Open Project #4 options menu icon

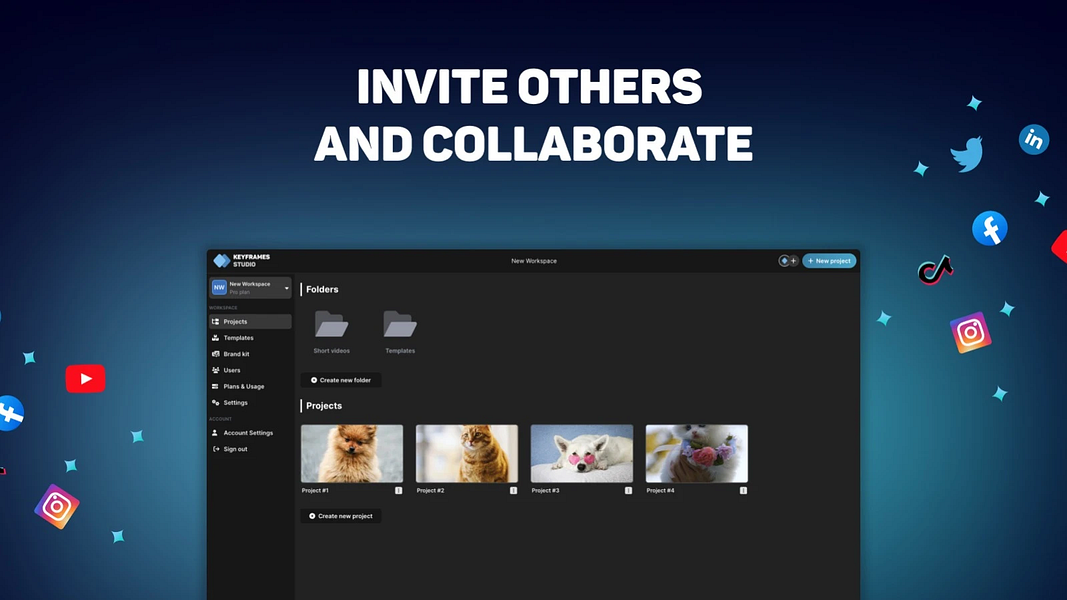(x=744, y=490)
